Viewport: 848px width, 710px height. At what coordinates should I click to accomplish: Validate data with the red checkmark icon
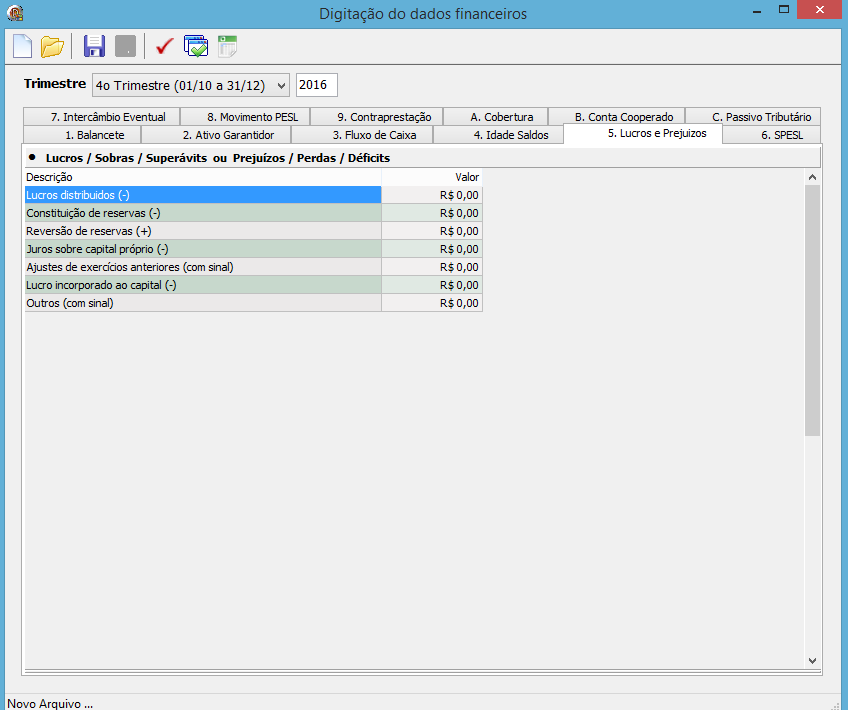(x=164, y=46)
